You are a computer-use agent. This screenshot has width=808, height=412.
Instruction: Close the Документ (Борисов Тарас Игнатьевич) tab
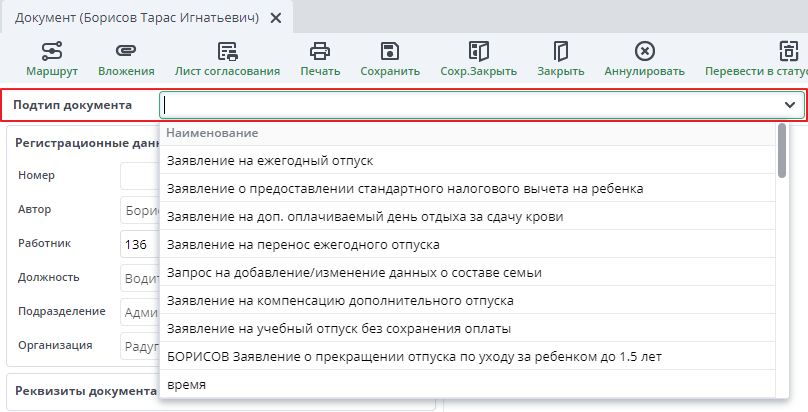click(276, 18)
